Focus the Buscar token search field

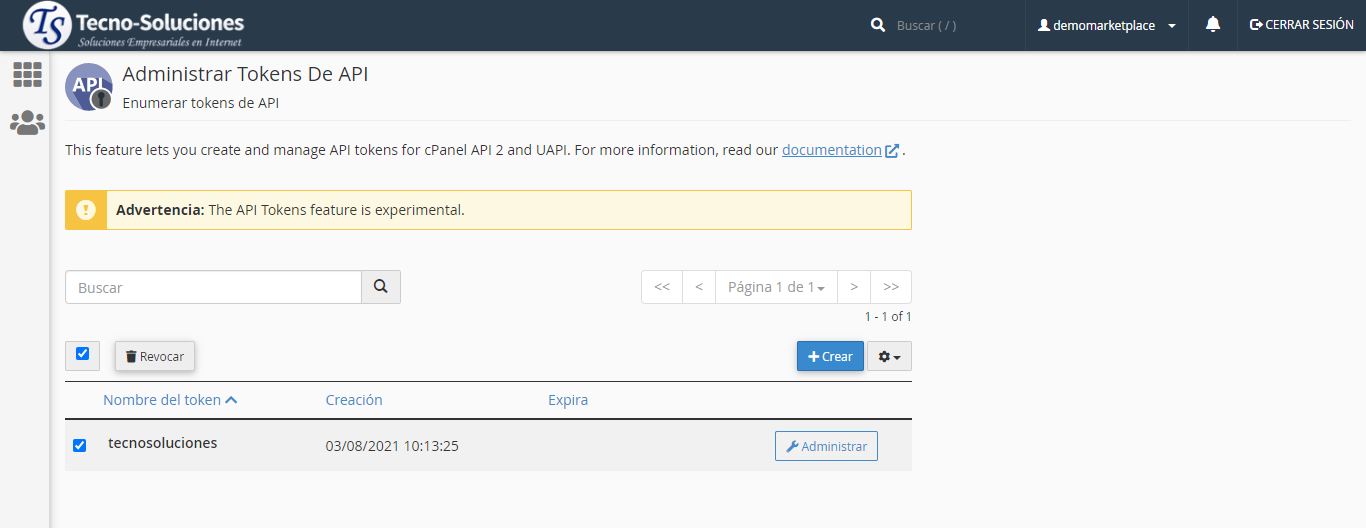pos(213,287)
